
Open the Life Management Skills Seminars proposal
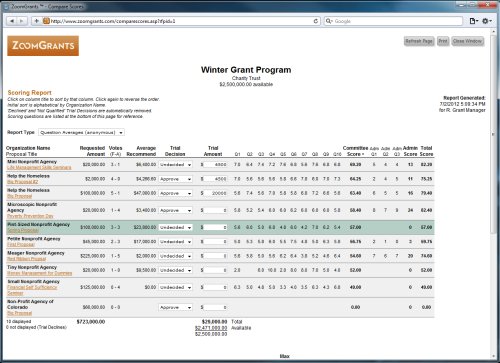[x=39, y=167]
